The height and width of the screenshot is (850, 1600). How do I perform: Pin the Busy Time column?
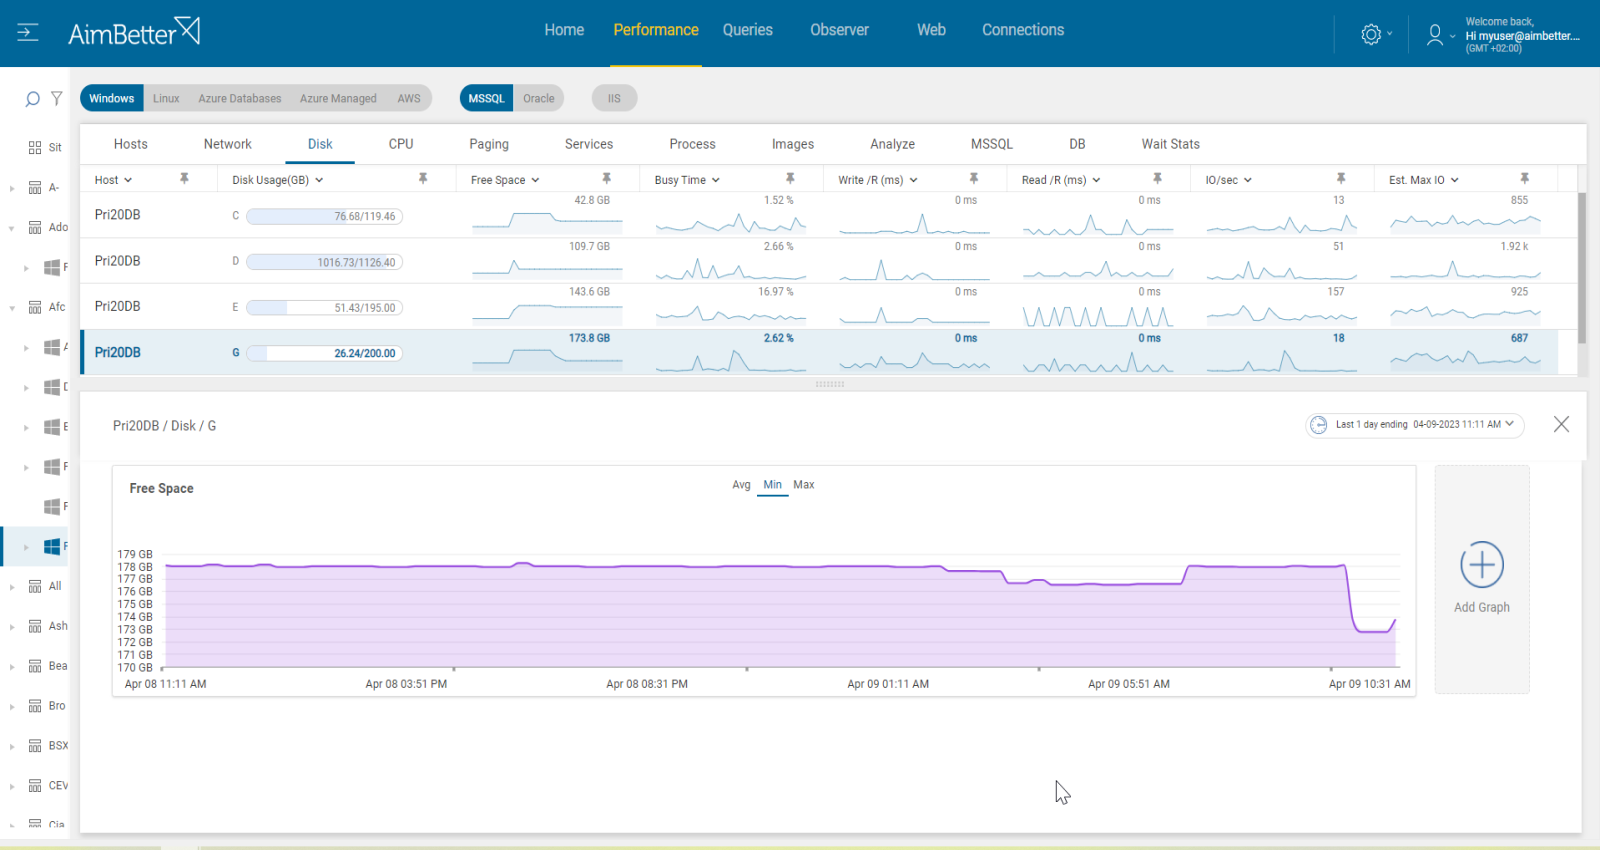pos(790,178)
